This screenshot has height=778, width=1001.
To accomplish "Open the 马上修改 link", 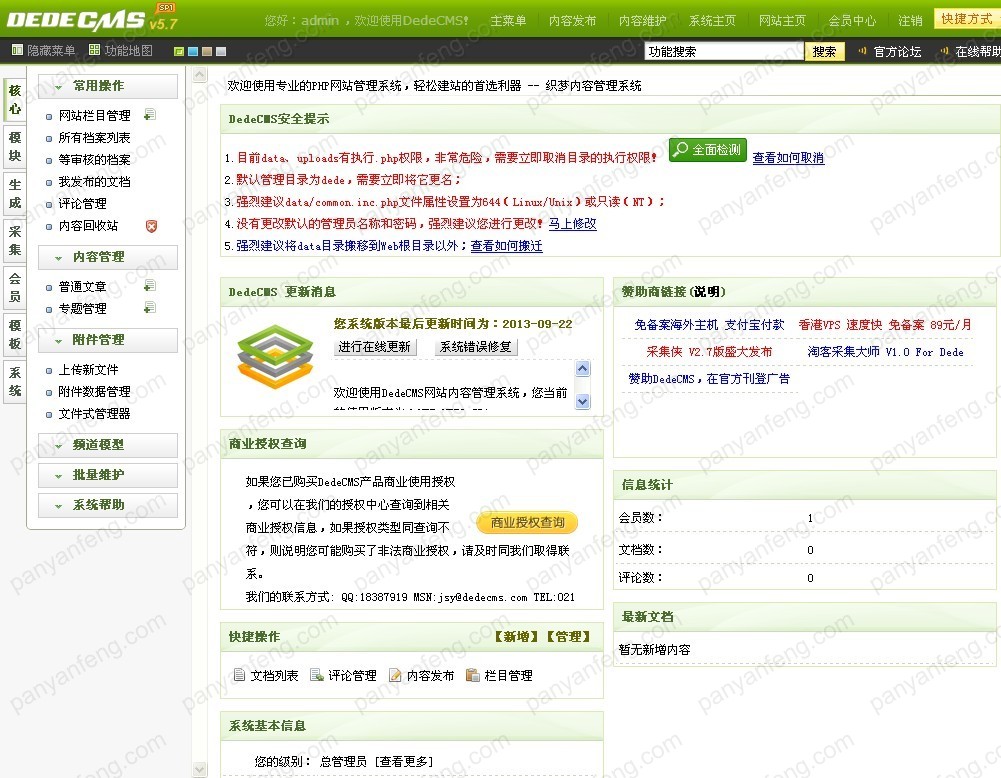I will [573, 223].
